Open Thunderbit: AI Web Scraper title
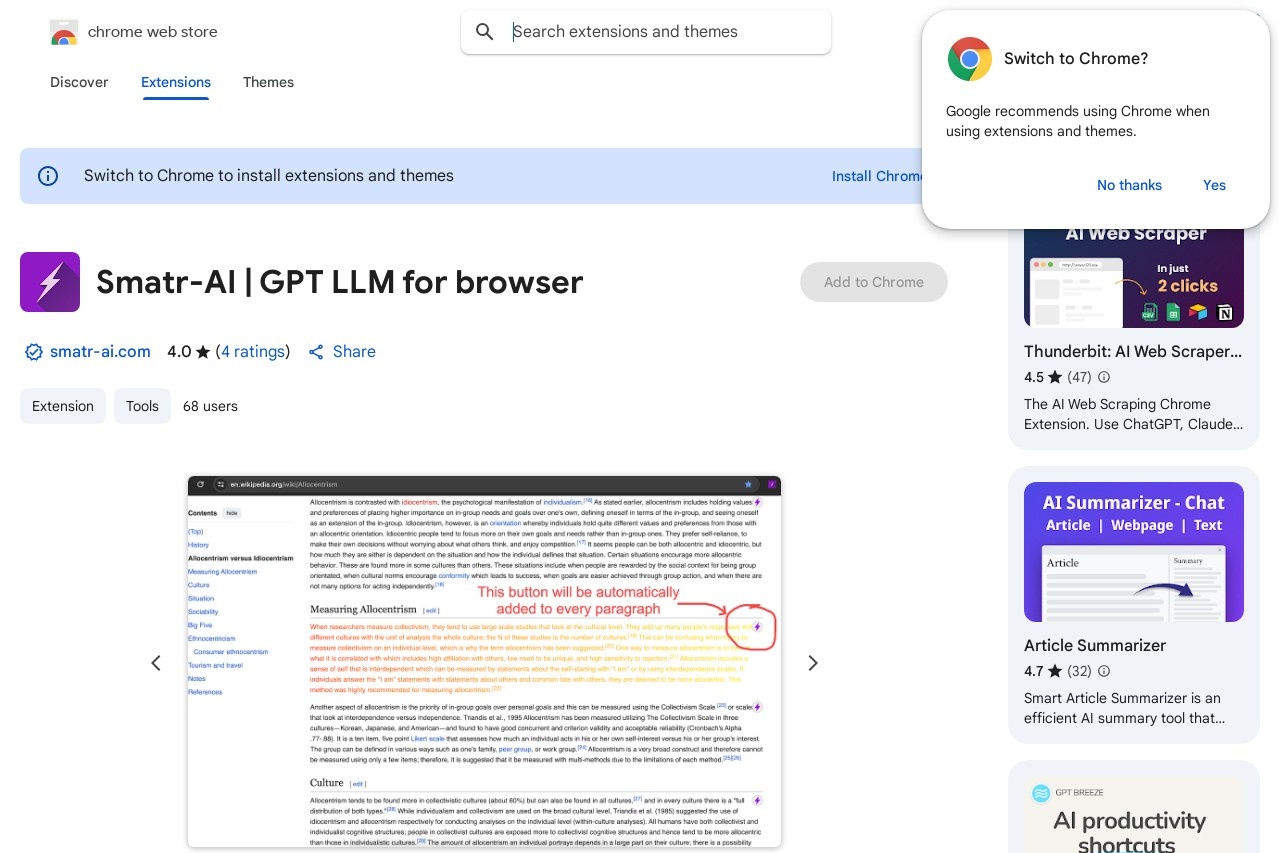This screenshot has width=1280, height=853. click(1133, 352)
